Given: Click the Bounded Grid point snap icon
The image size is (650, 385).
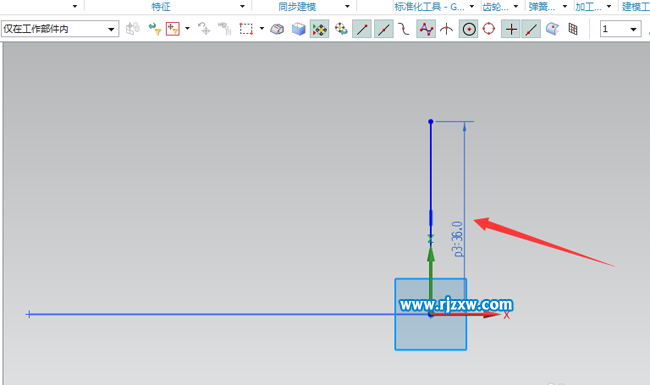Looking at the screenshot, I should pyautogui.click(x=573, y=29).
